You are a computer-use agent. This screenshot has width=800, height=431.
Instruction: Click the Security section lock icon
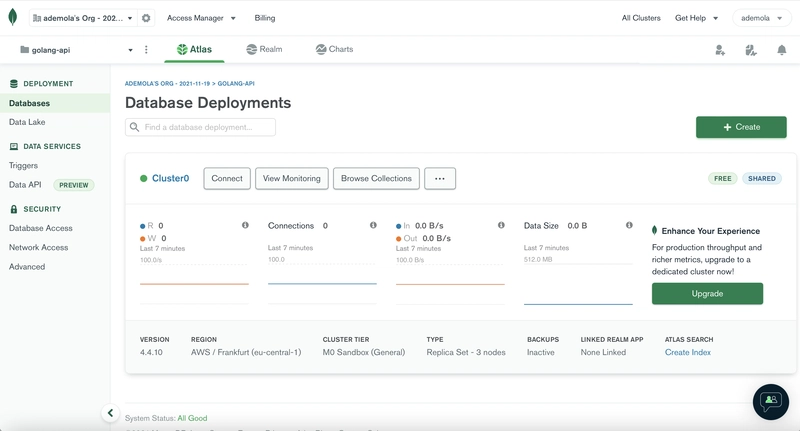tap(14, 209)
